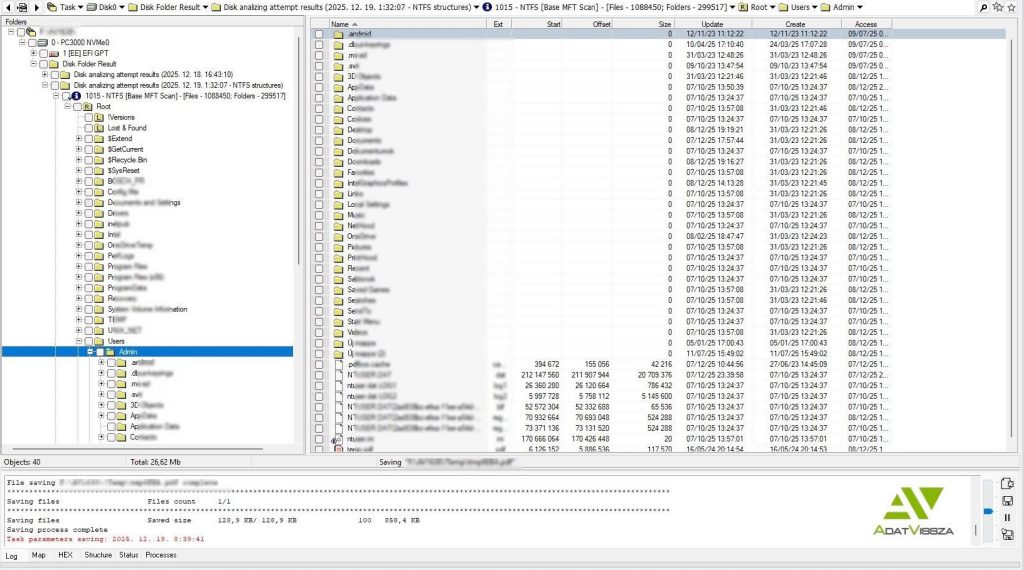The image size is (1024, 570).
Task: Switch to the HEX tab
Action: [x=65, y=555]
